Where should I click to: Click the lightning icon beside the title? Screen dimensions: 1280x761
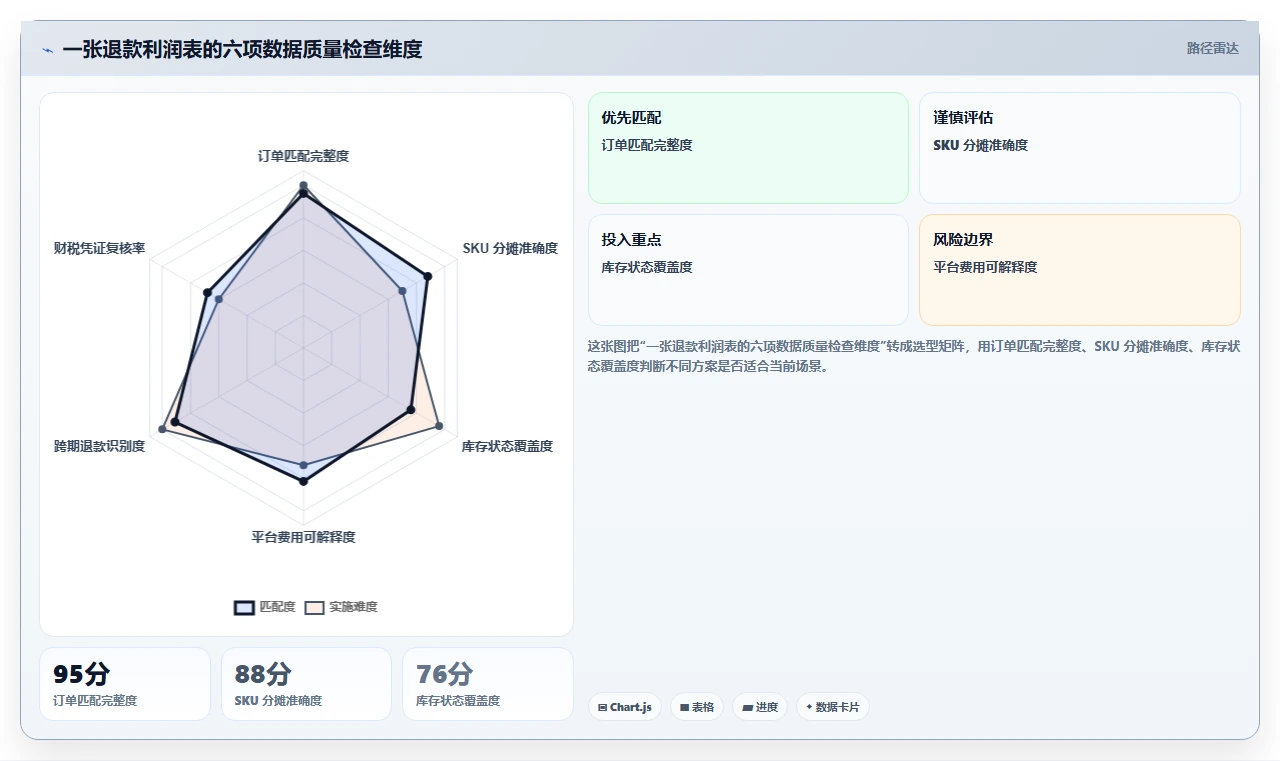(47, 50)
